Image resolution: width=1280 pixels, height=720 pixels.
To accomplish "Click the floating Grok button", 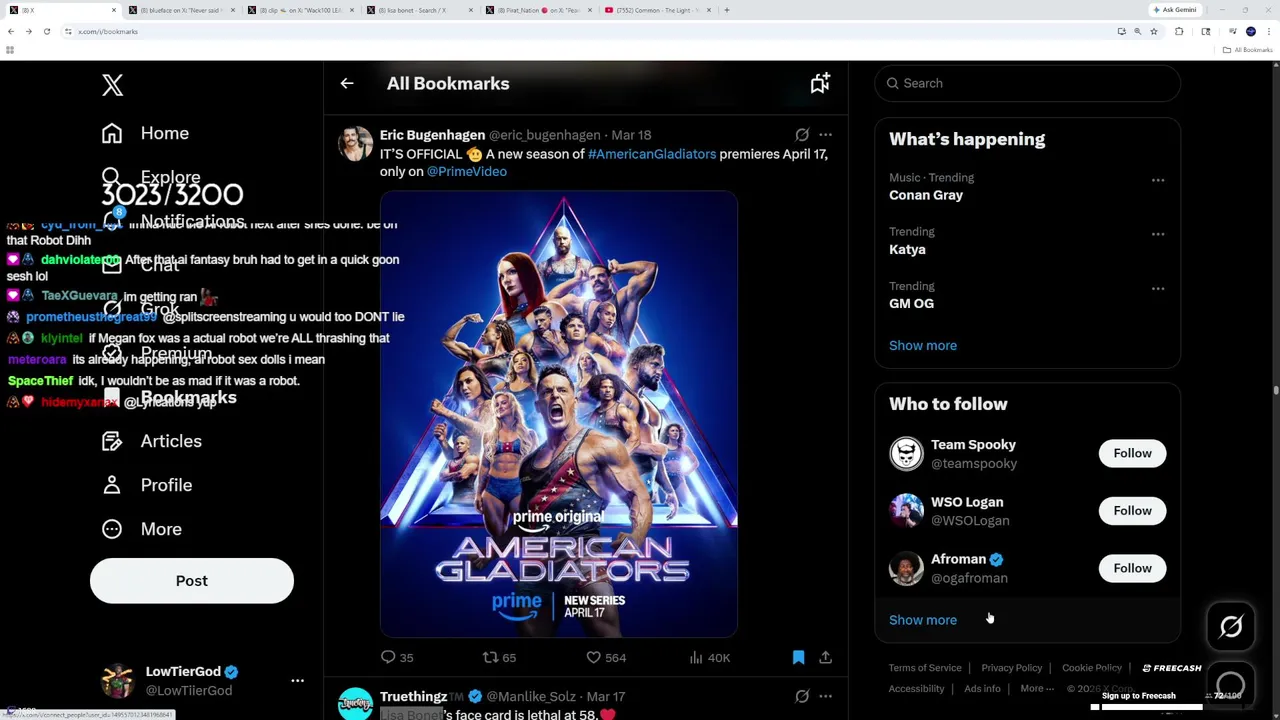I will point(1231,626).
